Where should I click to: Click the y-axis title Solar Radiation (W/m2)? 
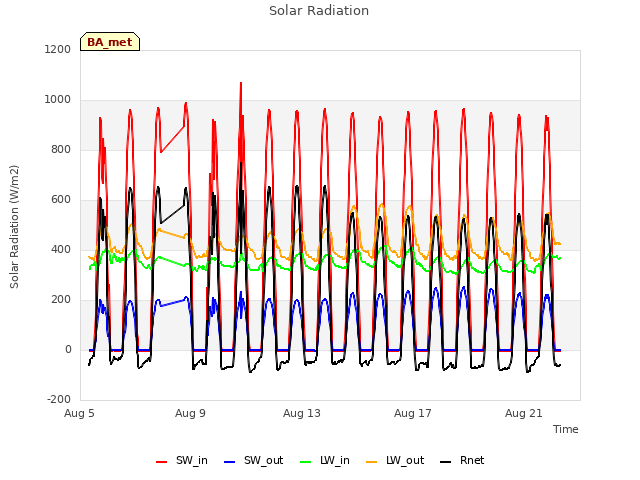tap(14, 227)
